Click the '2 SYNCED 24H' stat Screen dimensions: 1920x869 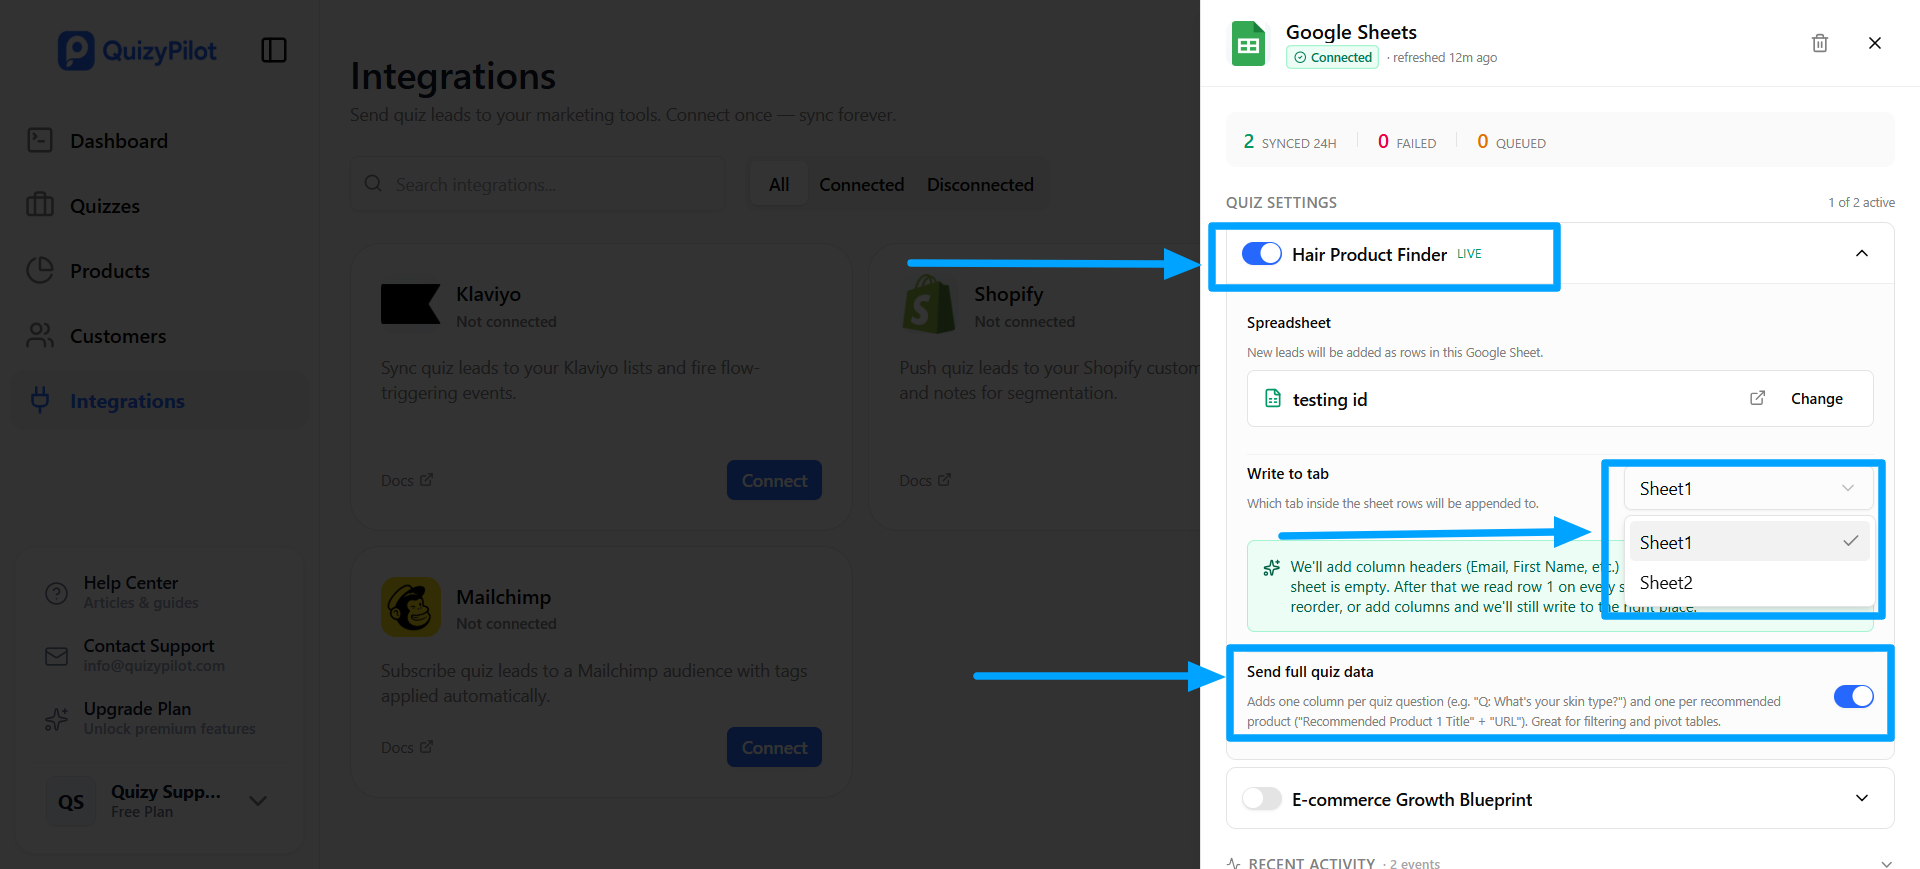click(1290, 142)
